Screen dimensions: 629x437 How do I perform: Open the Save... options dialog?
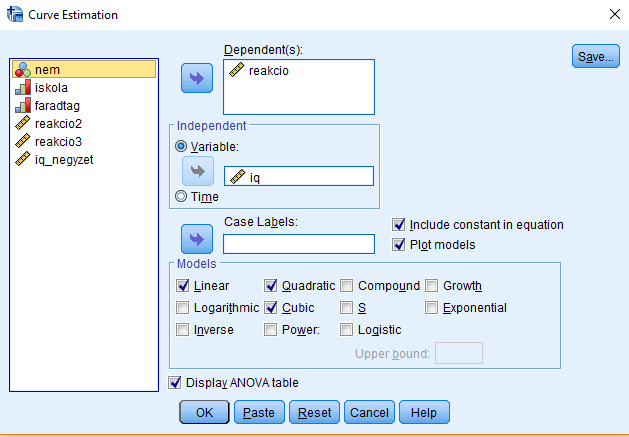[596, 56]
